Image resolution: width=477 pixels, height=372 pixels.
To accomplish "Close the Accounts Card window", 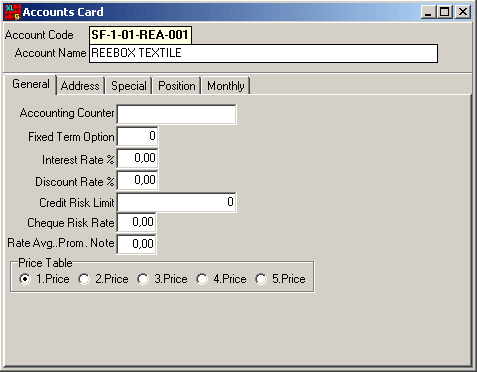I will [463, 12].
